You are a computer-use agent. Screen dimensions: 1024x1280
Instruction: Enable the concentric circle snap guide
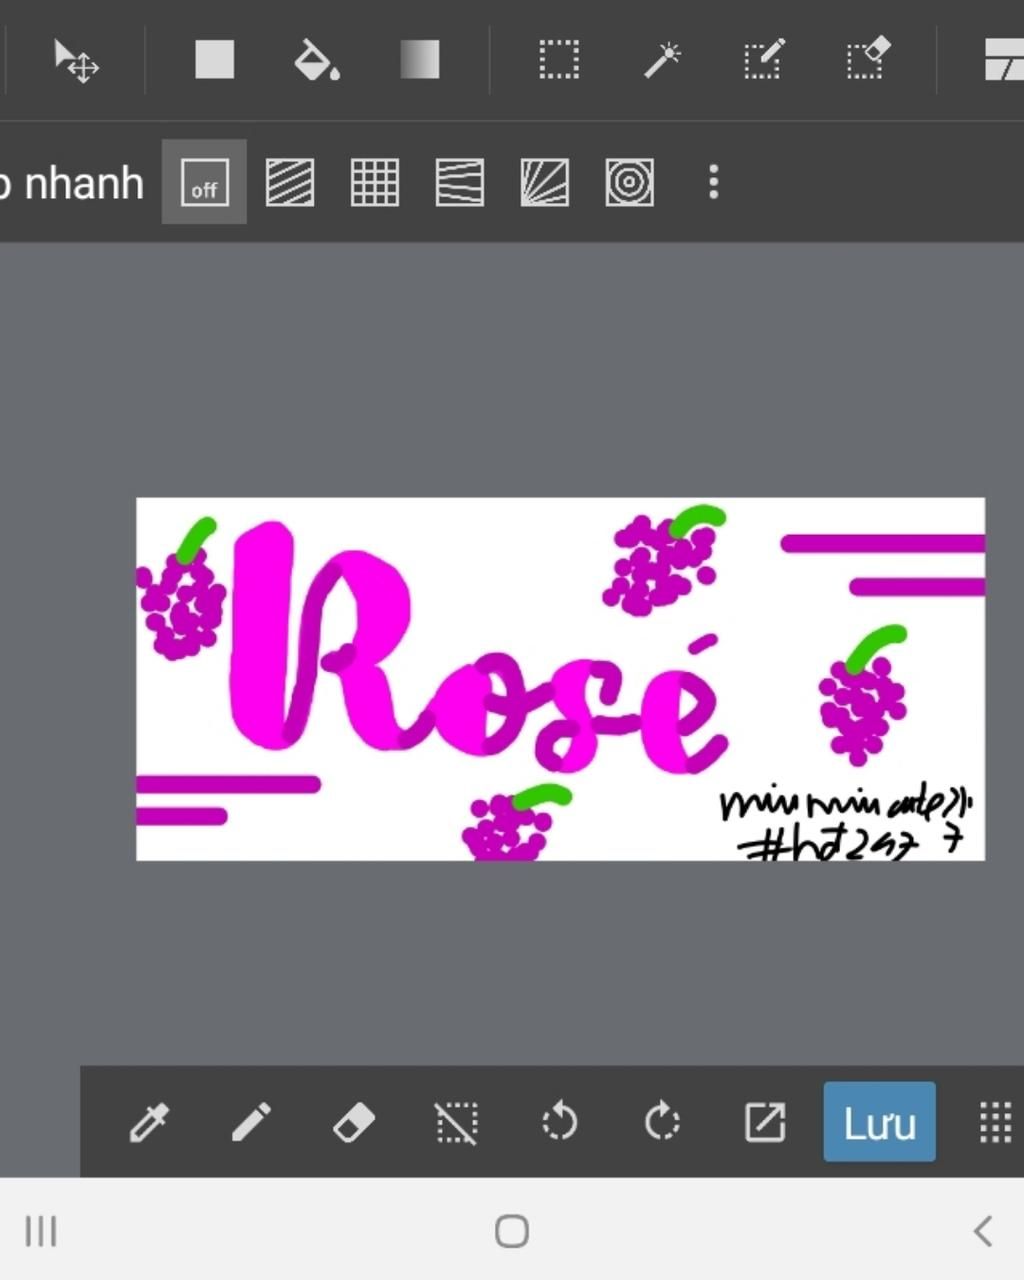pyautogui.click(x=630, y=183)
